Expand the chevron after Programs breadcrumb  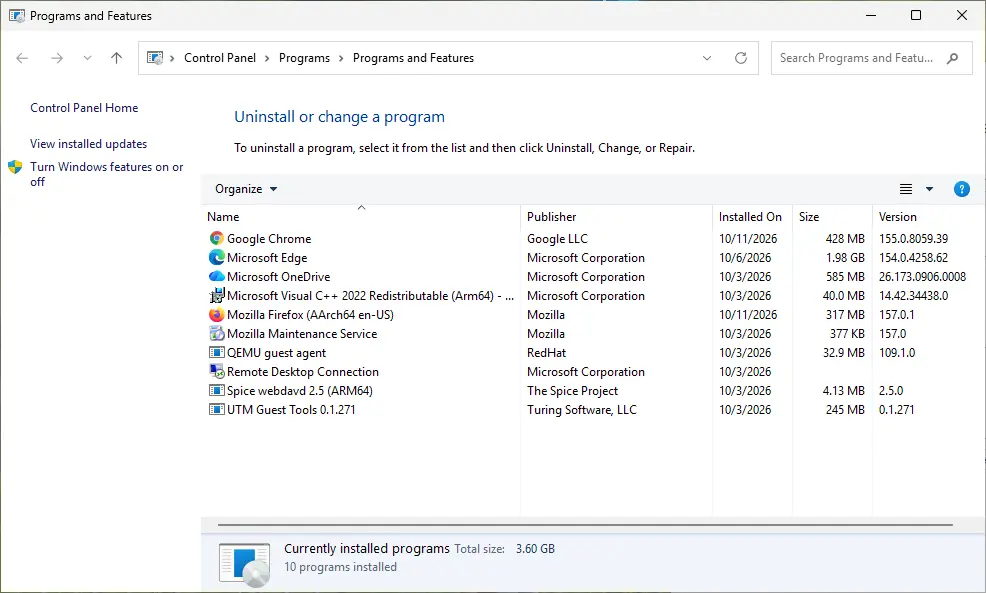(x=341, y=58)
